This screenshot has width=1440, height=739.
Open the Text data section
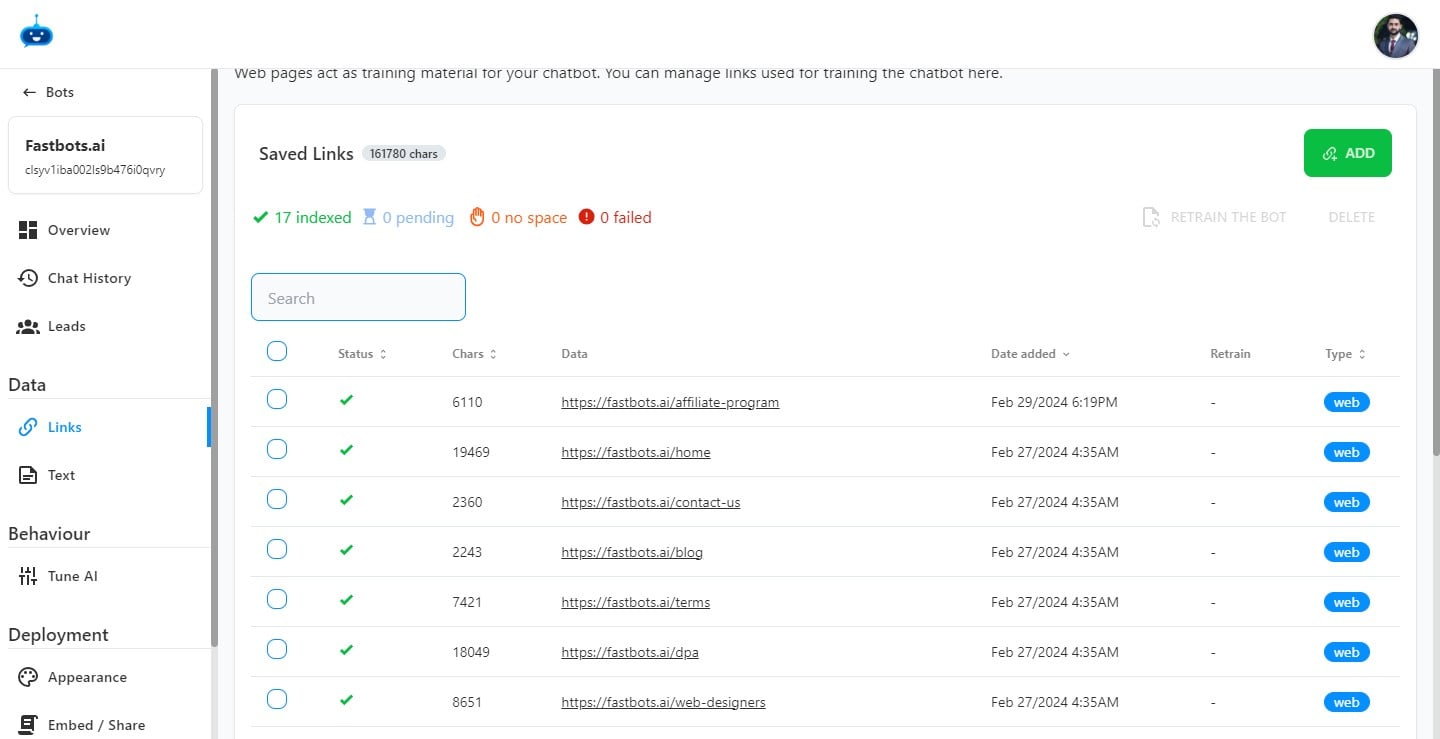tap(61, 475)
